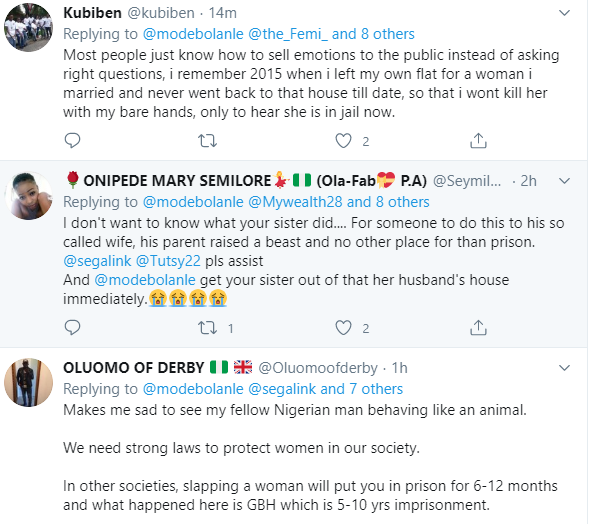Viewport: 593px width, 524px height.
Task: Retweet ONIPEDE MARY SEMILORE's tweet
Action: [x=207, y=328]
